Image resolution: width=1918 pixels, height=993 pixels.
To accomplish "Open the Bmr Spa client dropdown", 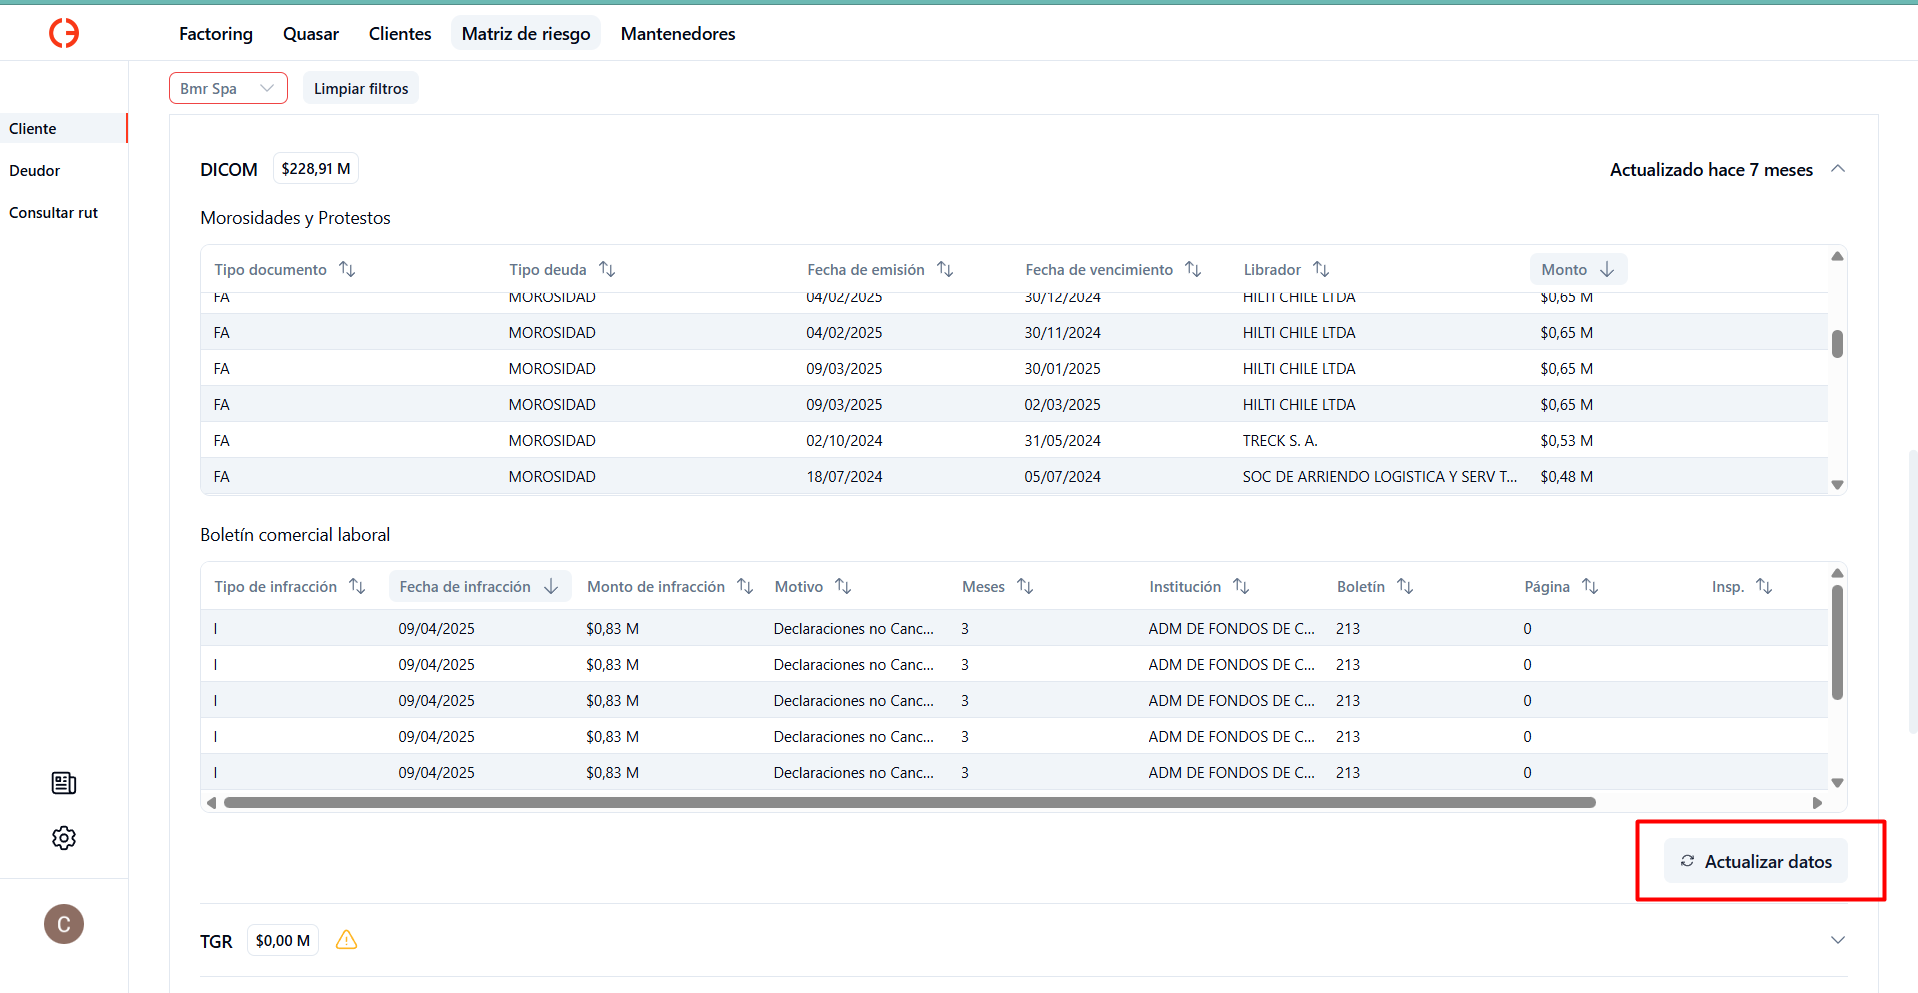I will coord(228,88).
